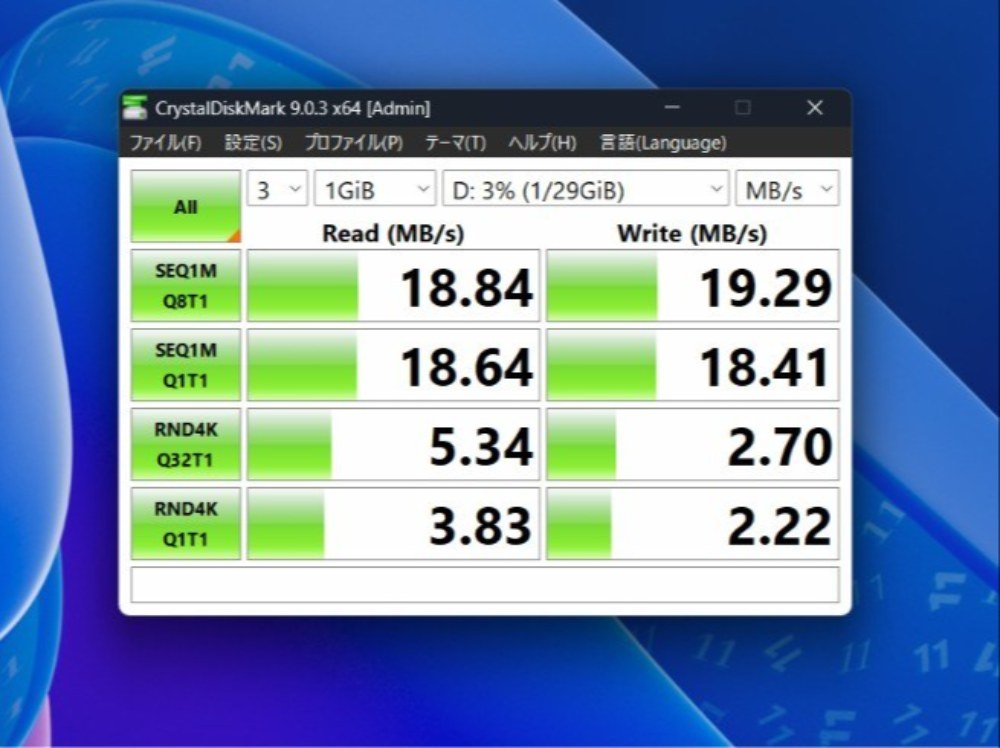
Task: Click the 2.22 RND4K Q1T1 write result
Action: pyautogui.click(x=693, y=524)
